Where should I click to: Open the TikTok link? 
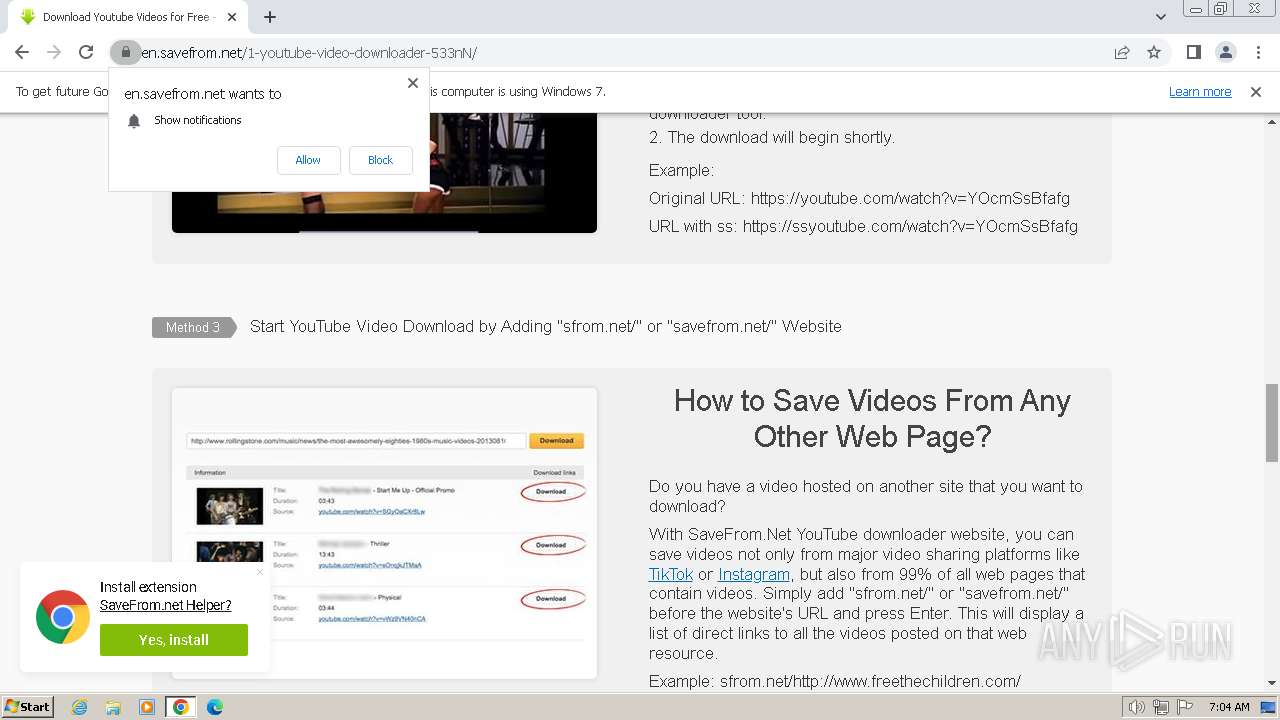[671, 574]
